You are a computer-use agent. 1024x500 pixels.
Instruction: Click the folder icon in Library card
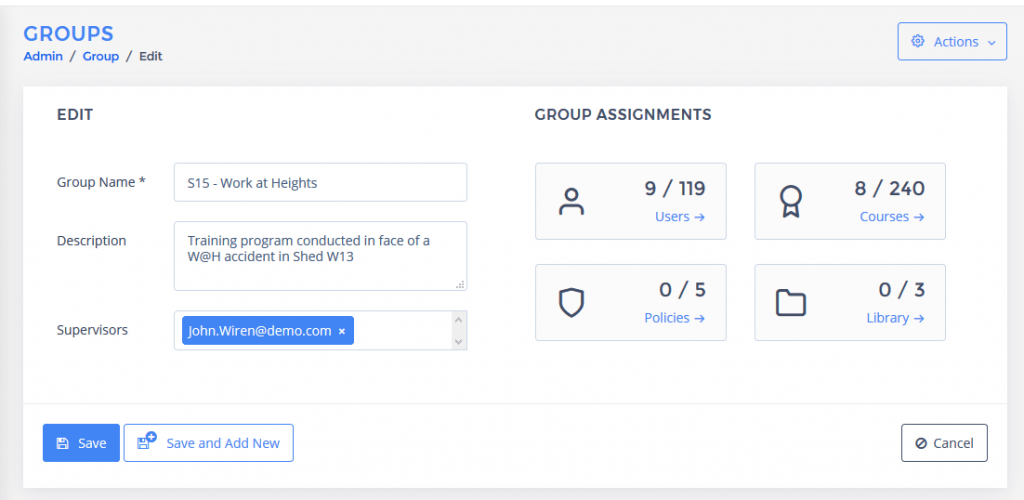(x=790, y=303)
